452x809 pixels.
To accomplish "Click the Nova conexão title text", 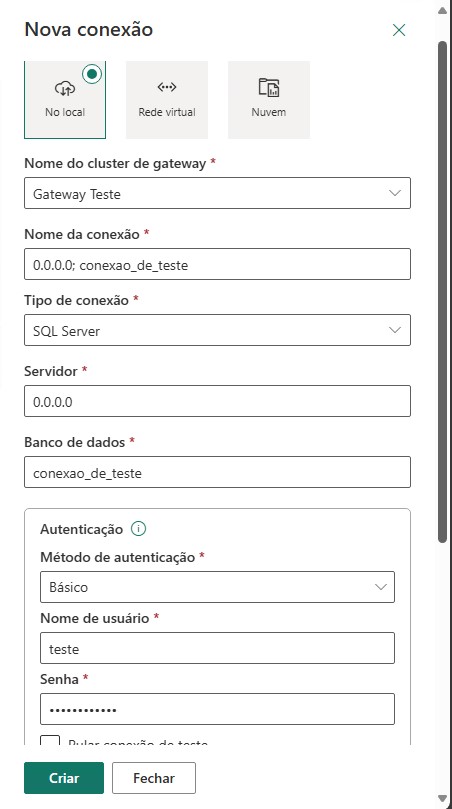I will [x=89, y=29].
